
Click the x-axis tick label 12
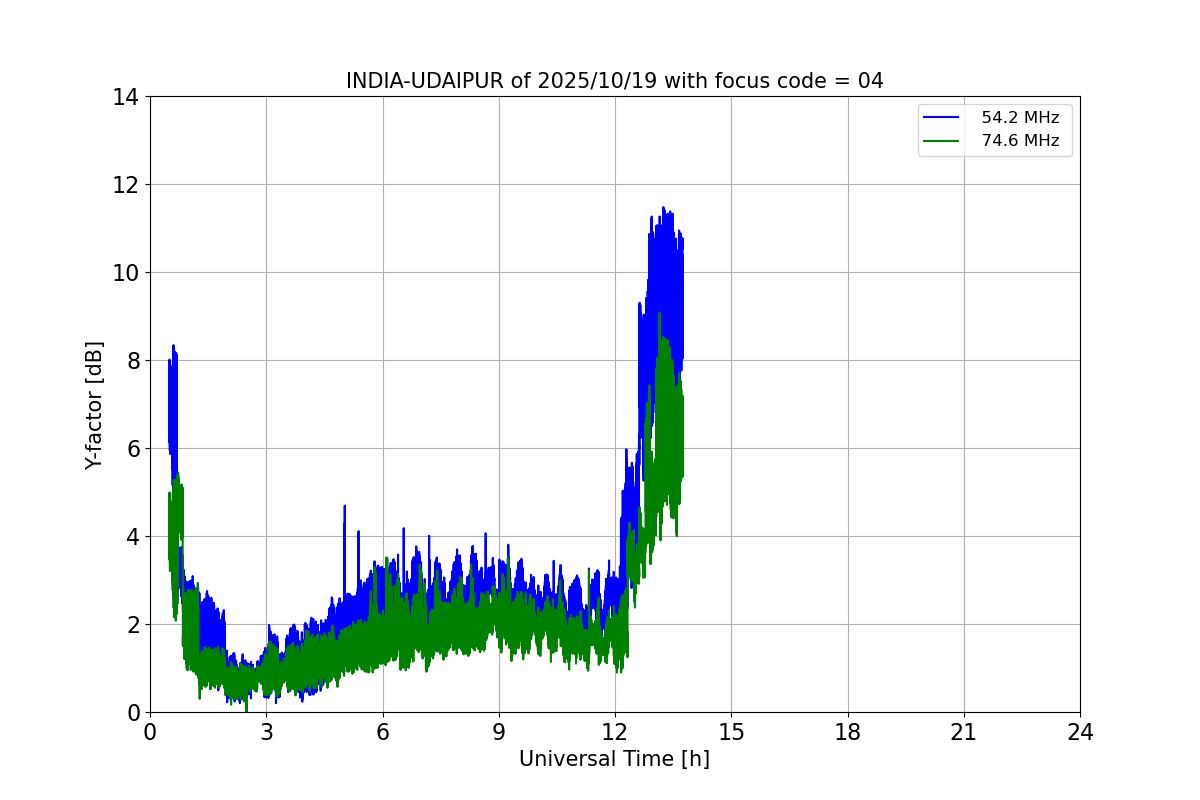(x=615, y=732)
